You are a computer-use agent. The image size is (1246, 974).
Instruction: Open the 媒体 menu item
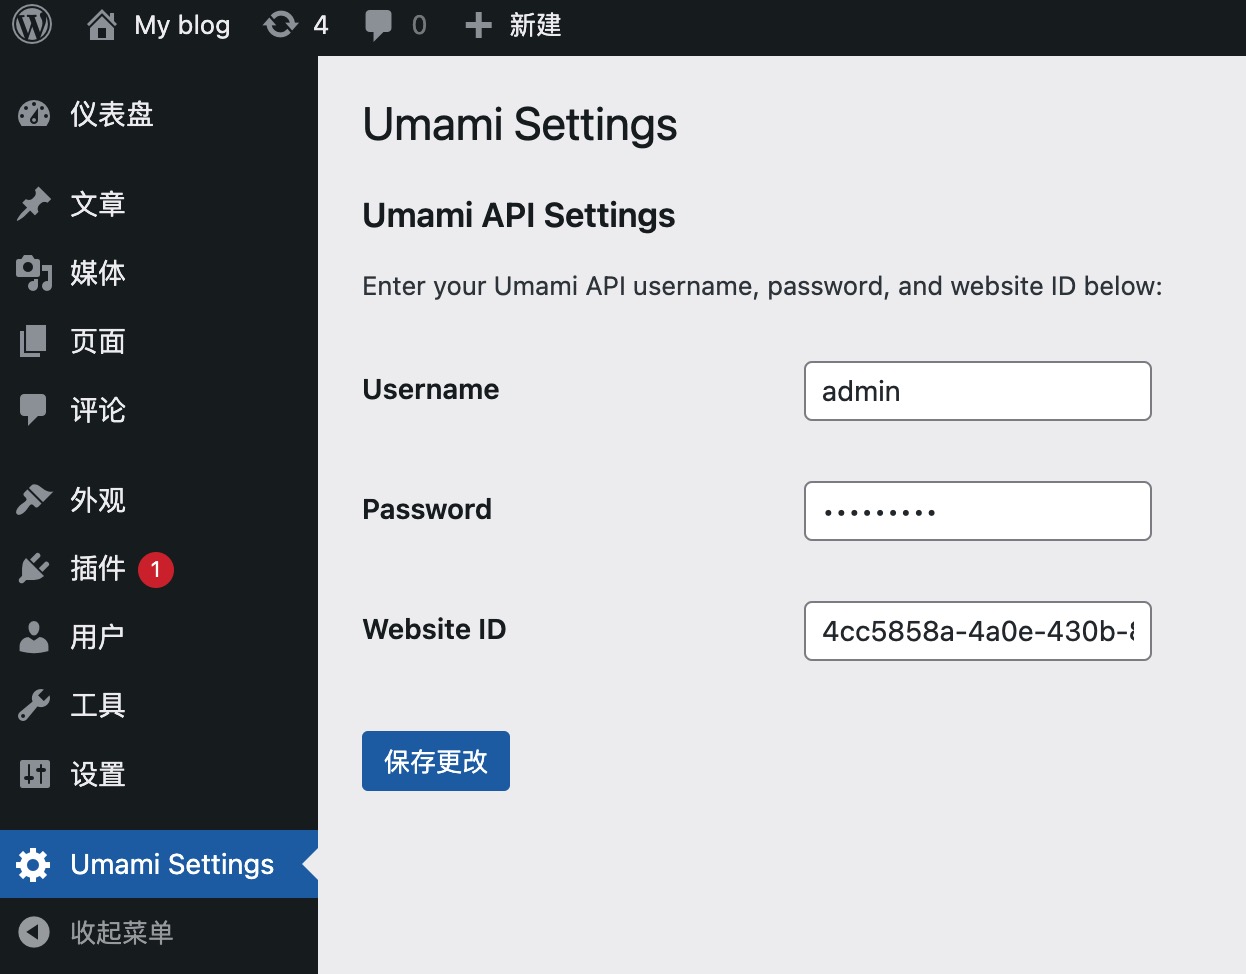pyautogui.click(x=159, y=272)
